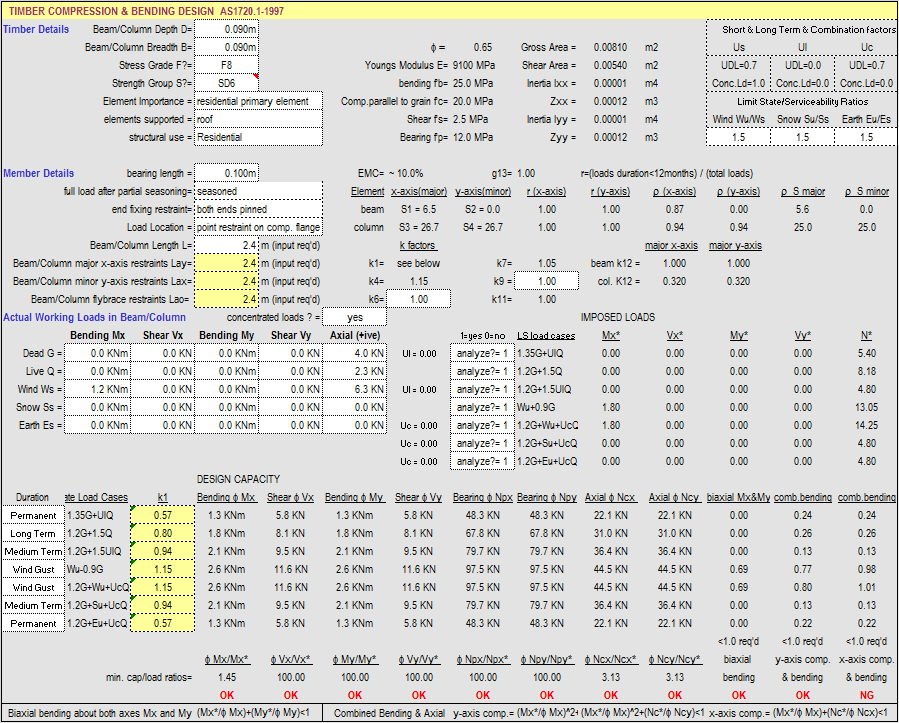This screenshot has width=899, height=723.
Task: Click the seasoning cell showing 'seasoned'
Action: click(259, 191)
